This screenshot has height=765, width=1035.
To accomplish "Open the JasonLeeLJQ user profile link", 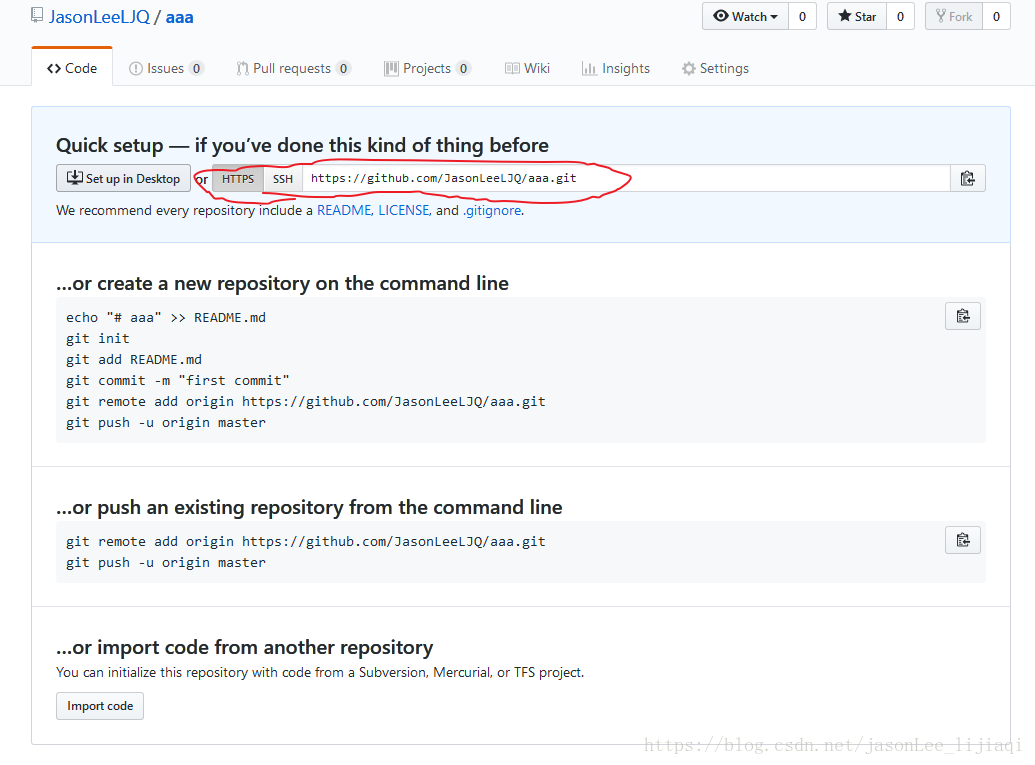I will pyautogui.click(x=99, y=17).
